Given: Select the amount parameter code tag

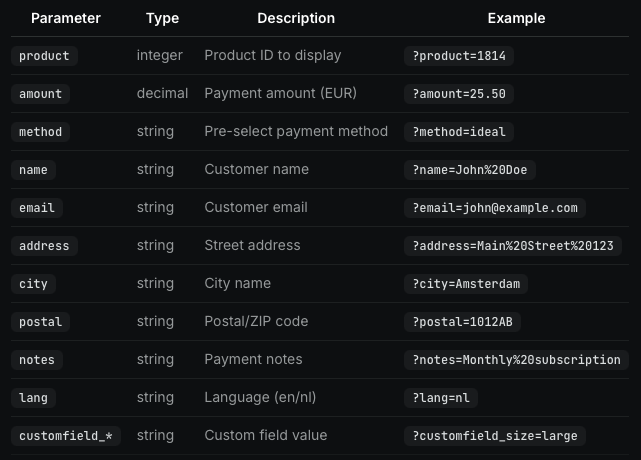Looking at the screenshot, I should (41, 94).
